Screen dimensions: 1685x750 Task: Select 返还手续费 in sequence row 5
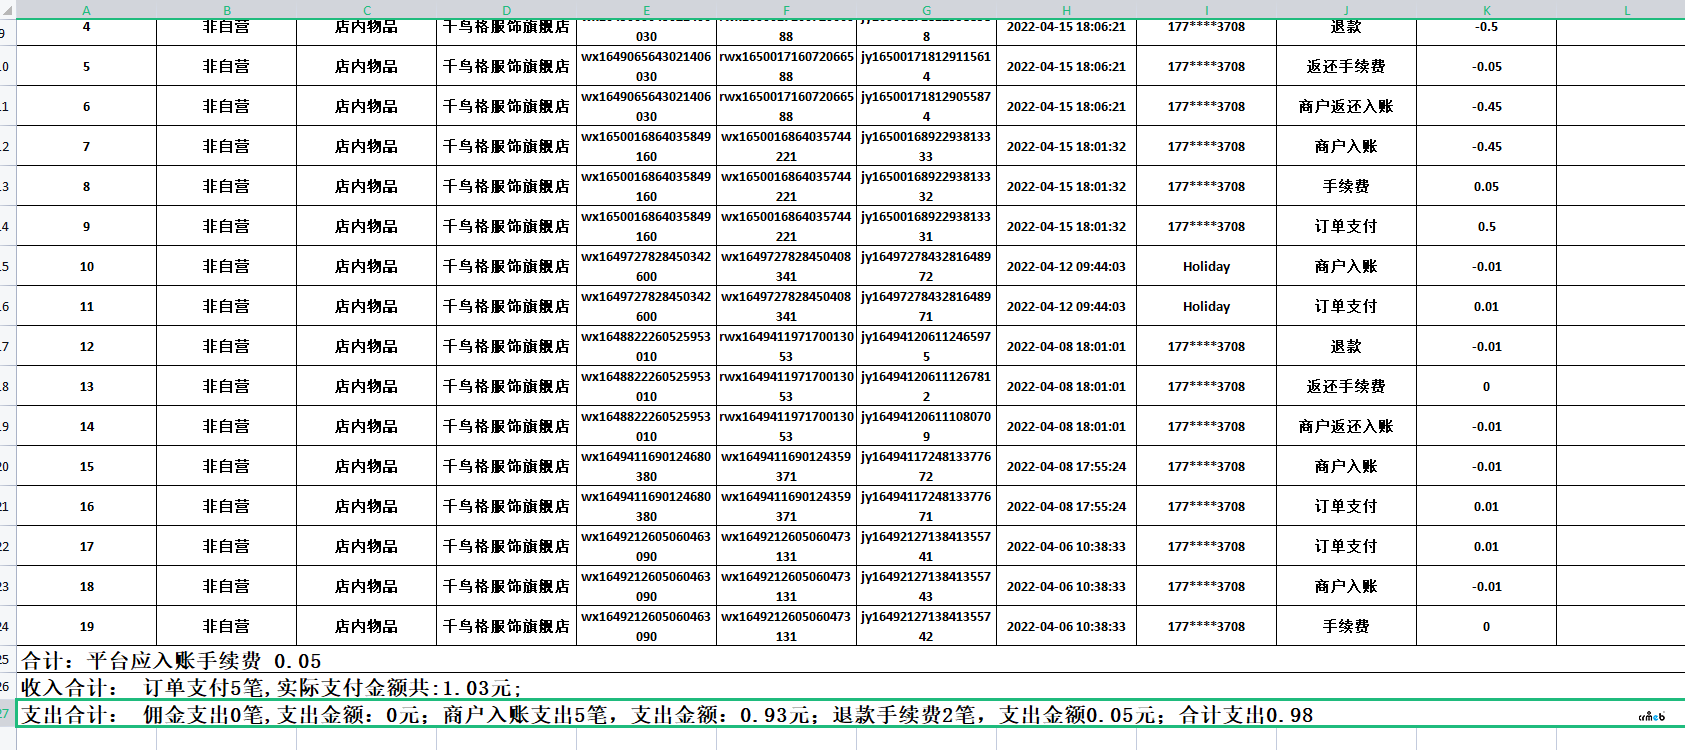1345,67
